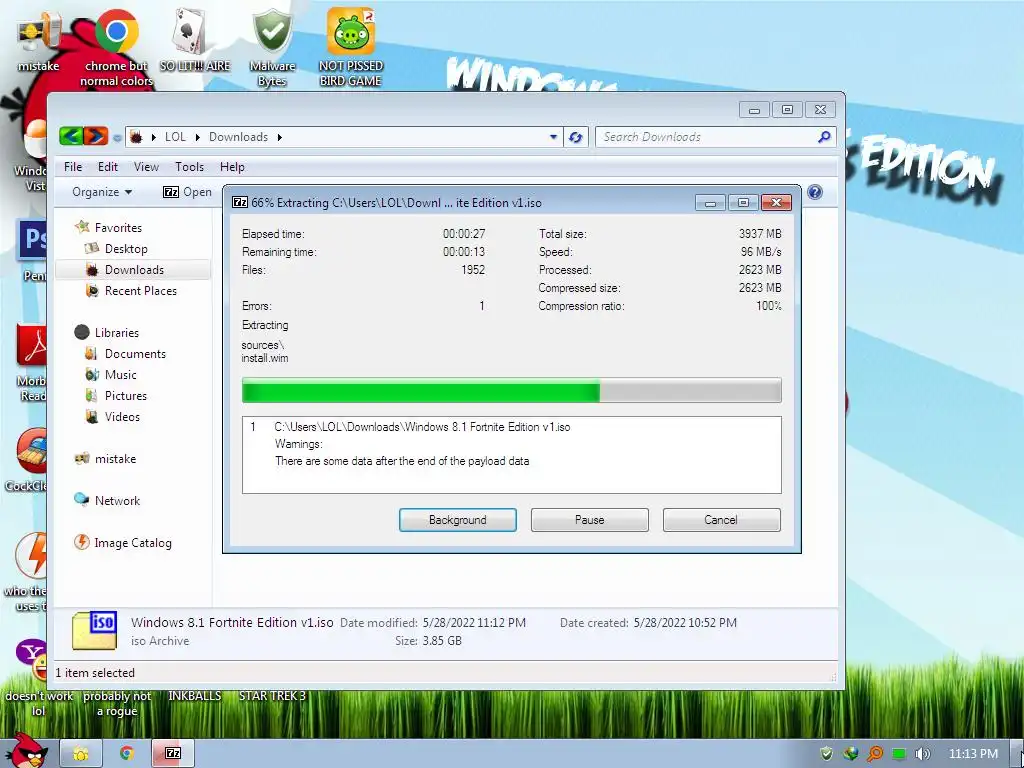Click the Explorer folder taskbar button
This screenshot has height=768, width=1024.
[81, 754]
